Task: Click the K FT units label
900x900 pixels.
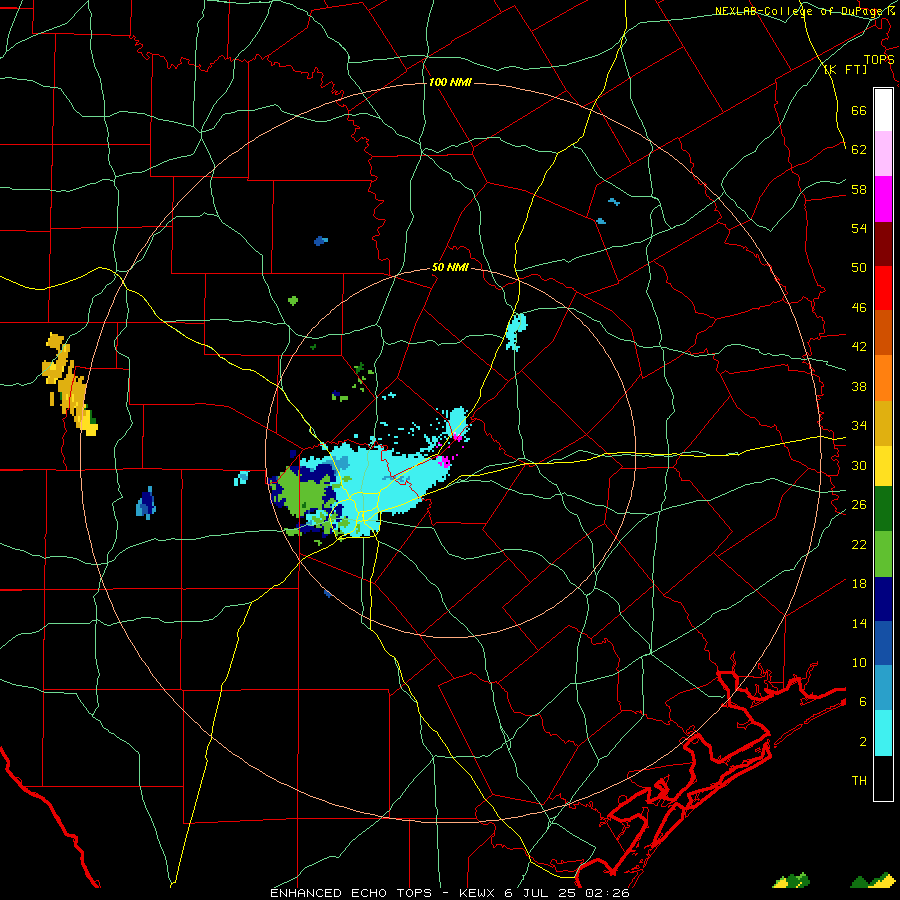Action: point(845,69)
